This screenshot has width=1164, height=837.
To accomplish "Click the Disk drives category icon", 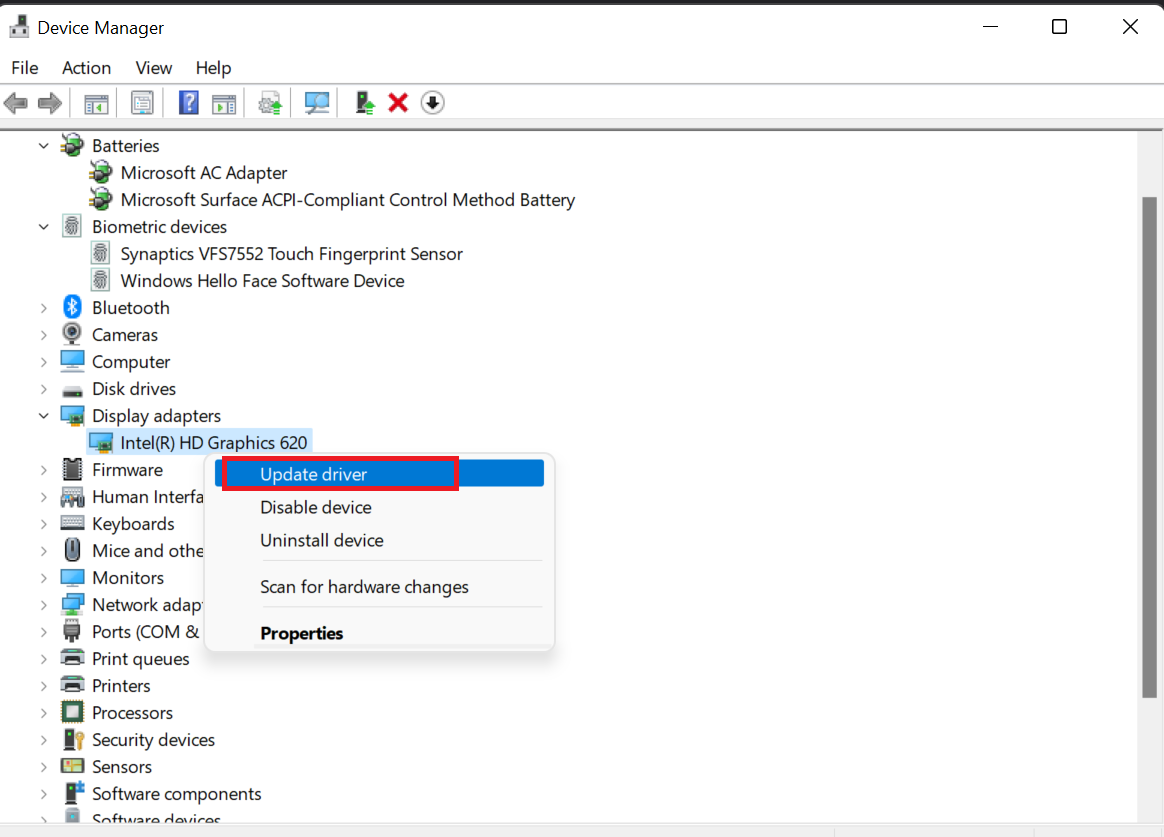I will pyautogui.click(x=72, y=390).
